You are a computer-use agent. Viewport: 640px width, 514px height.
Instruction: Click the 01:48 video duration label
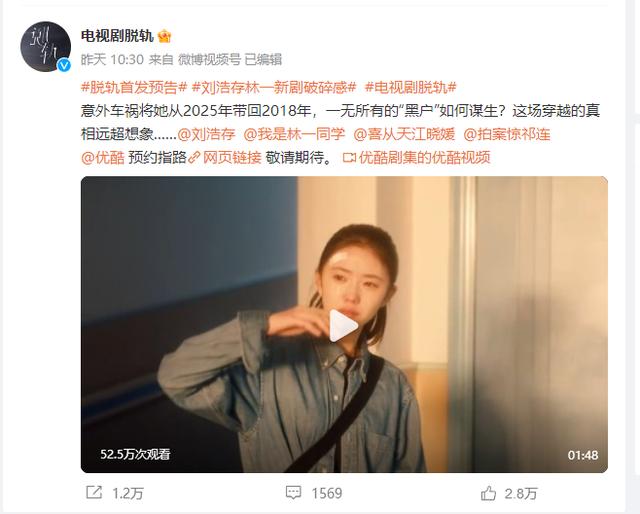click(582, 455)
